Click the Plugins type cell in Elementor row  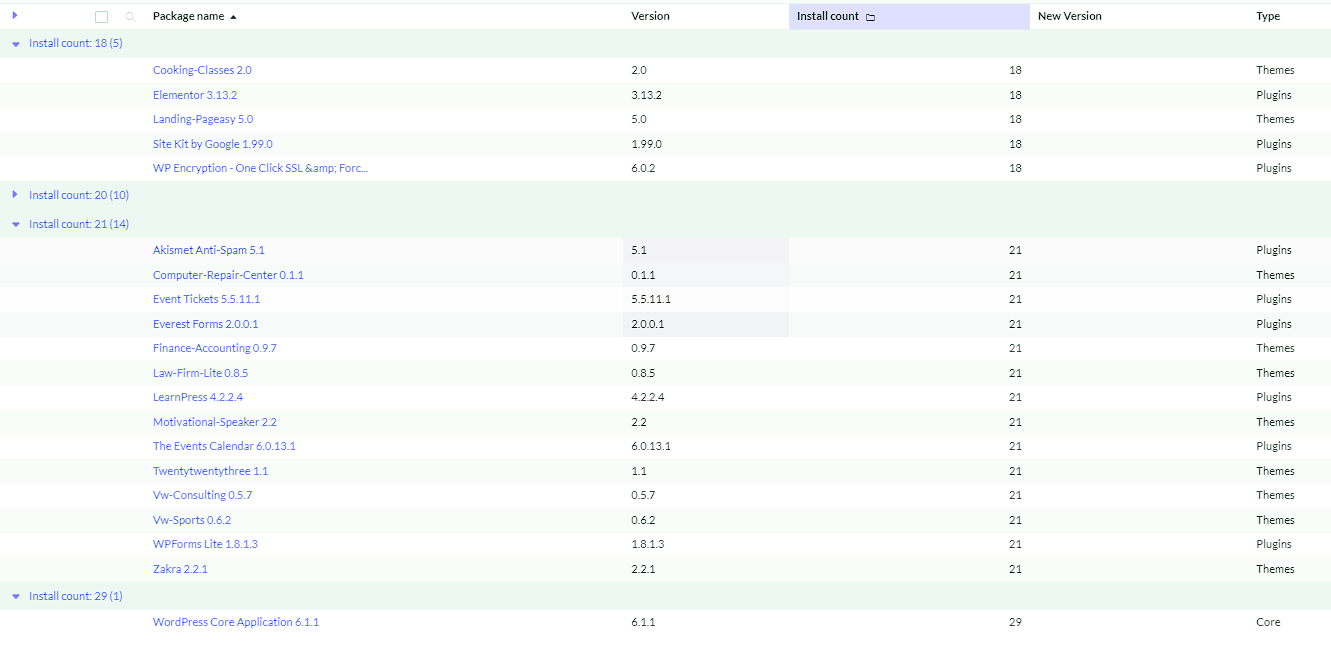[x=1274, y=95]
